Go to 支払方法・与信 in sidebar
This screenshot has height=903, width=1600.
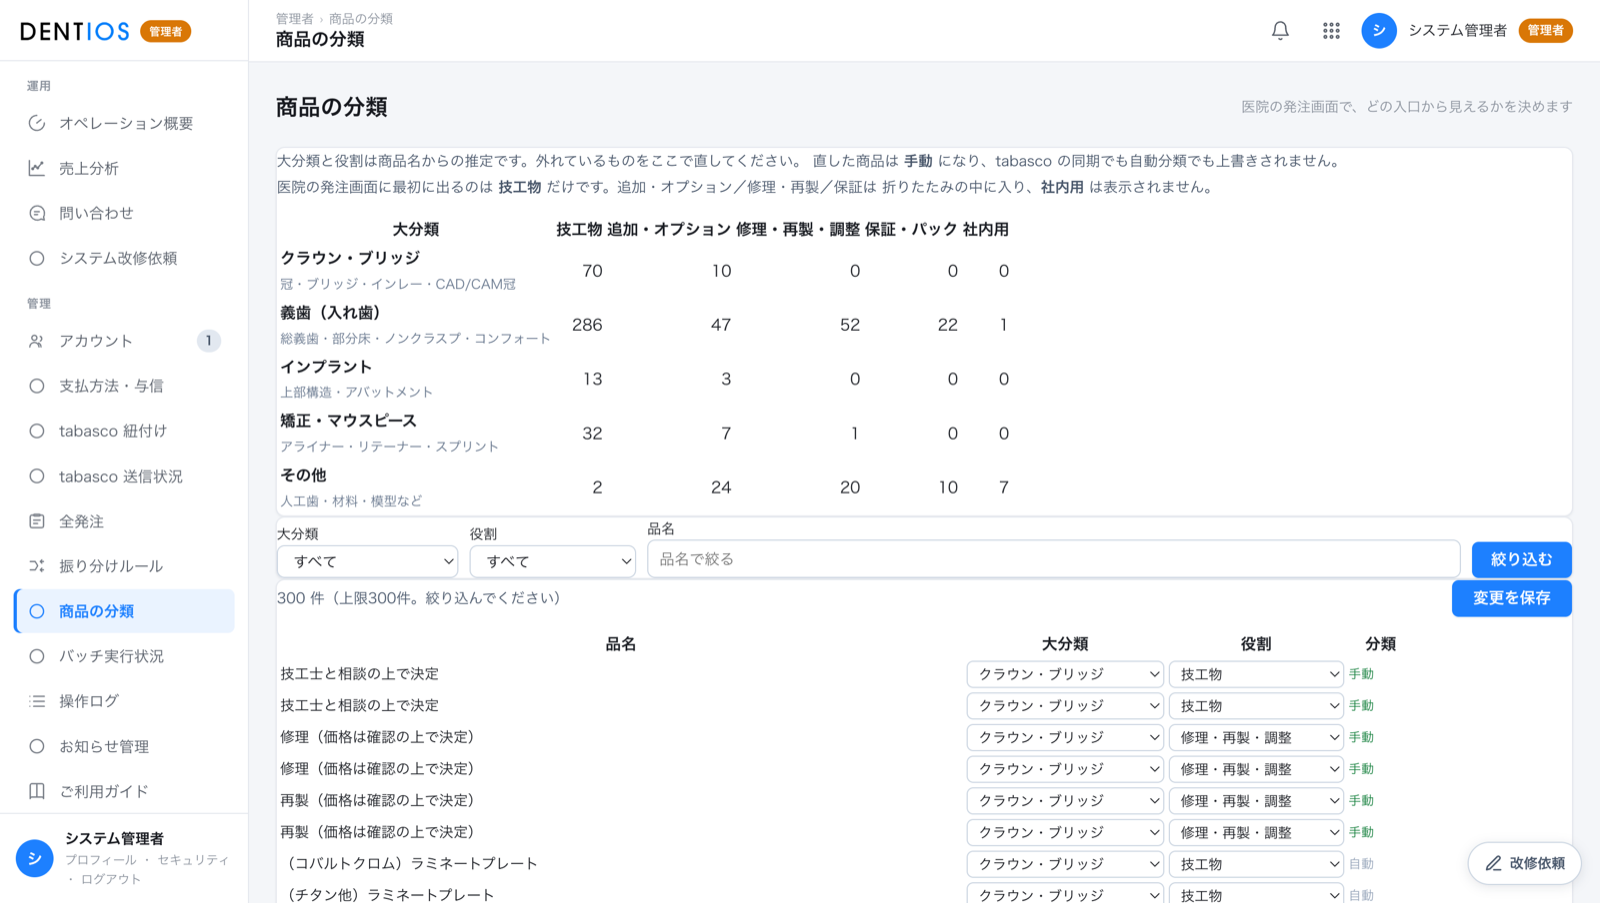125,386
